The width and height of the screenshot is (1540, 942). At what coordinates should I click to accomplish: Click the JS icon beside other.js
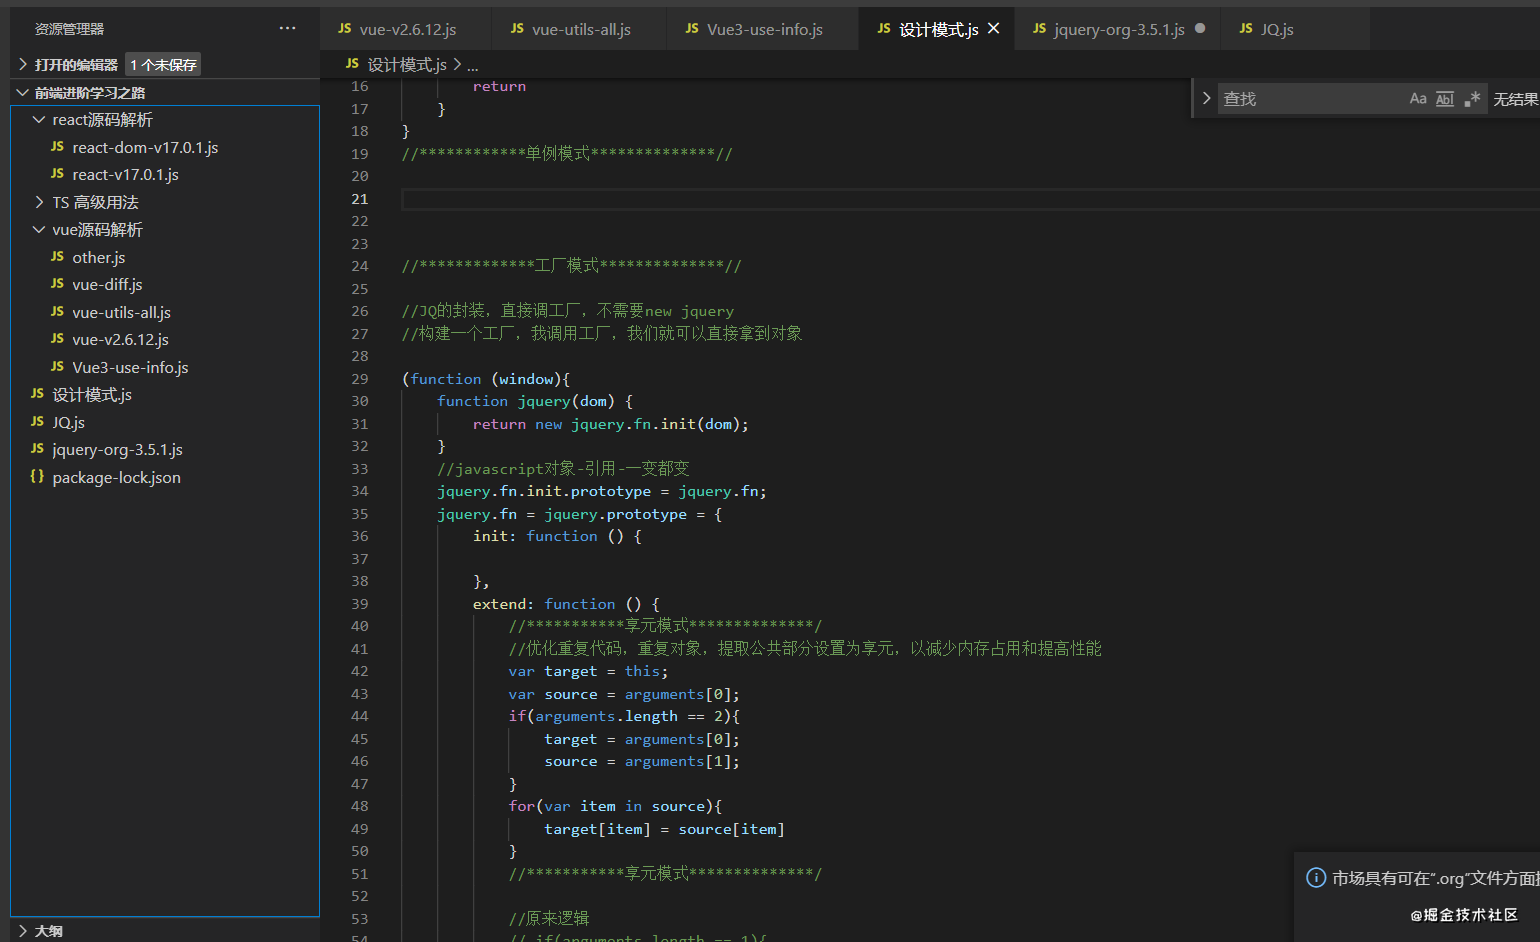[57, 257]
